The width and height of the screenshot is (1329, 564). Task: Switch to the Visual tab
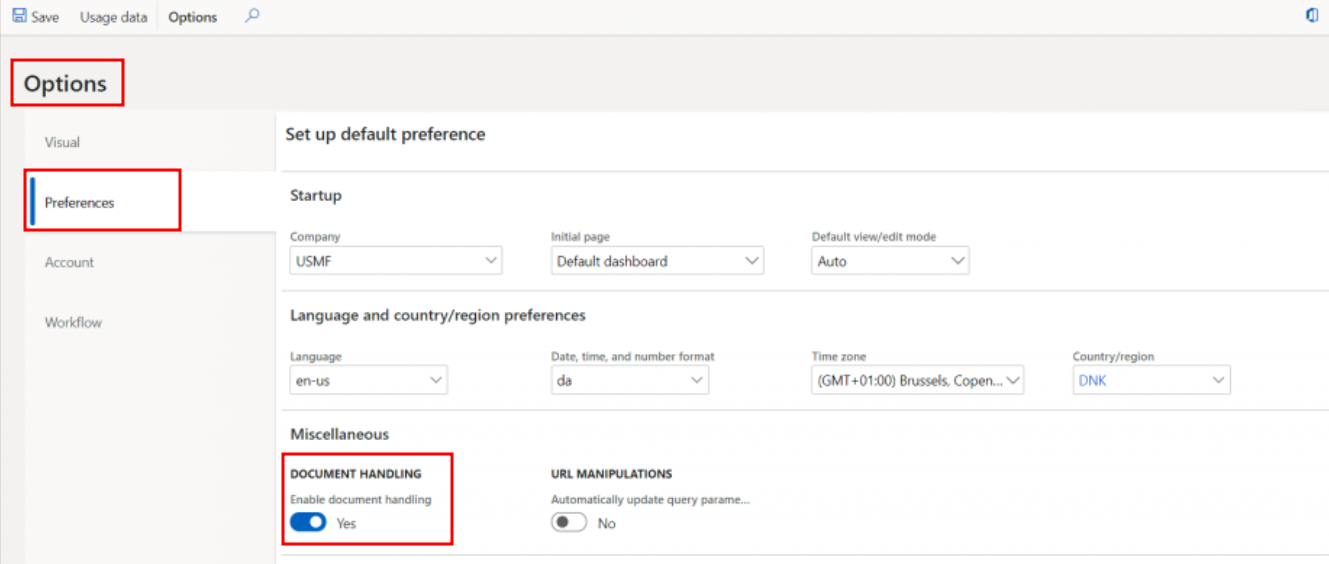click(62, 142)
